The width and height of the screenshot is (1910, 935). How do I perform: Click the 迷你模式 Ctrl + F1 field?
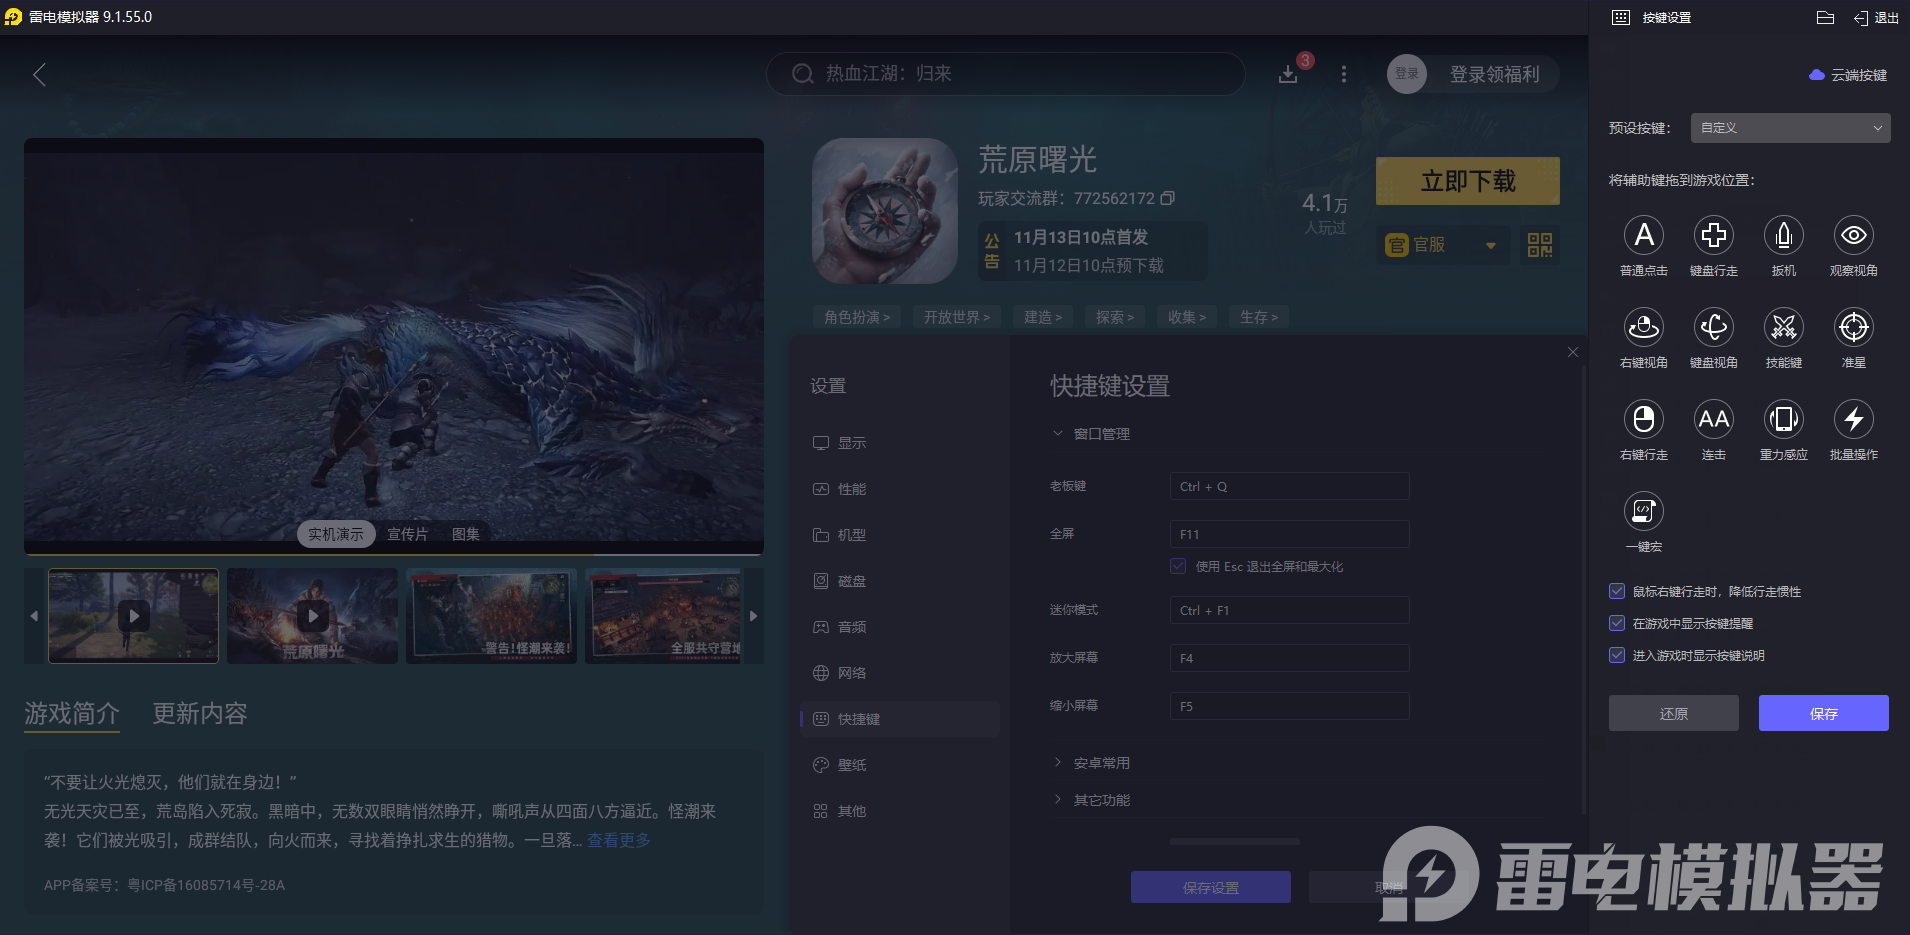[x=1289, y=610]
